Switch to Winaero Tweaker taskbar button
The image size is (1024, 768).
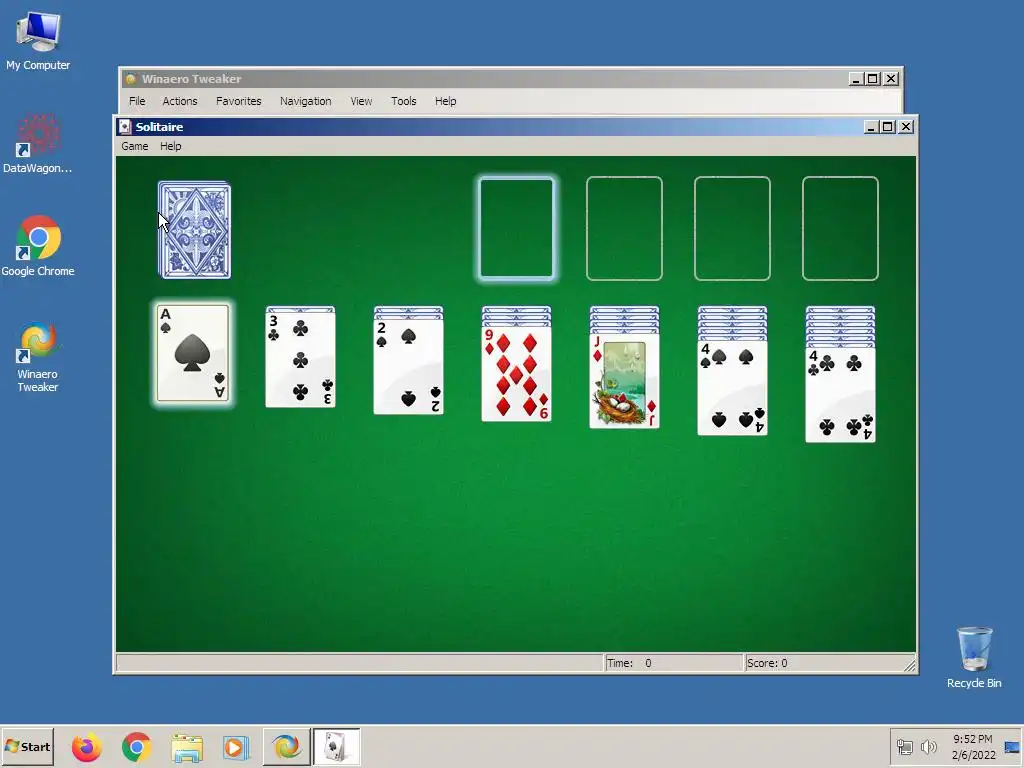[286, 746]
